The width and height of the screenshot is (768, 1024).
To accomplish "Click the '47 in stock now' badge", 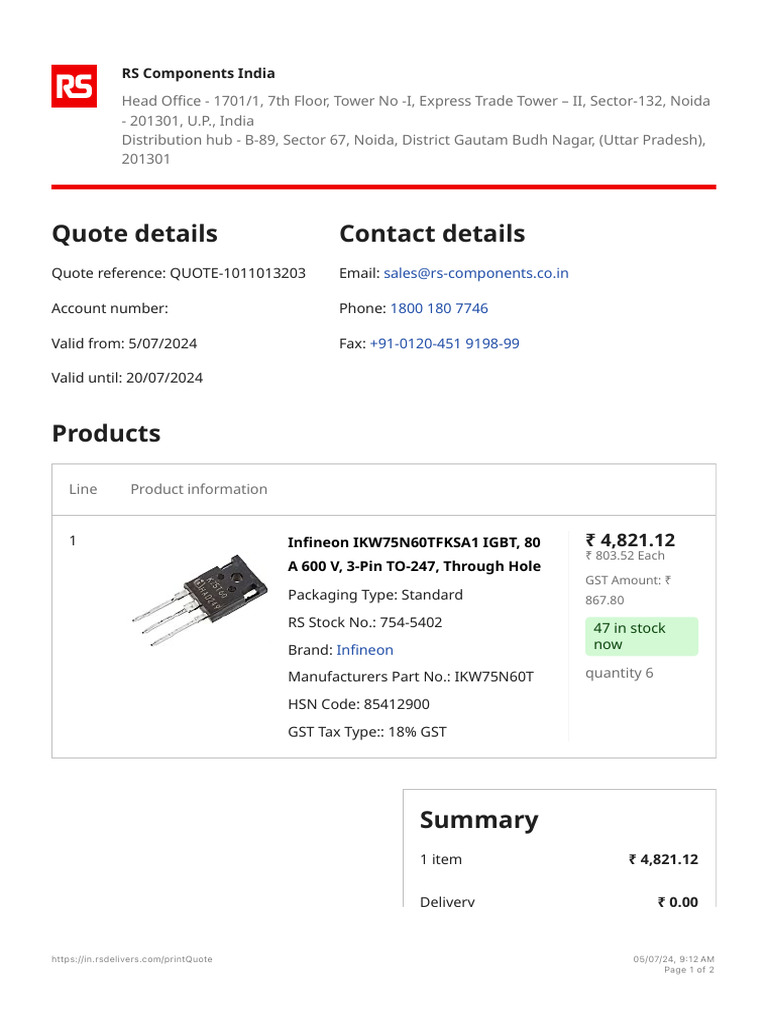I will click(x=641, y=636).
